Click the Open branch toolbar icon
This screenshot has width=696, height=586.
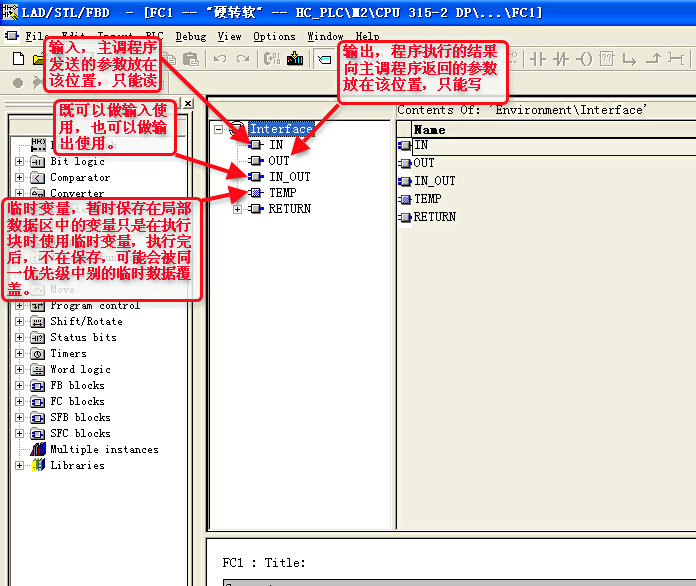629,59
